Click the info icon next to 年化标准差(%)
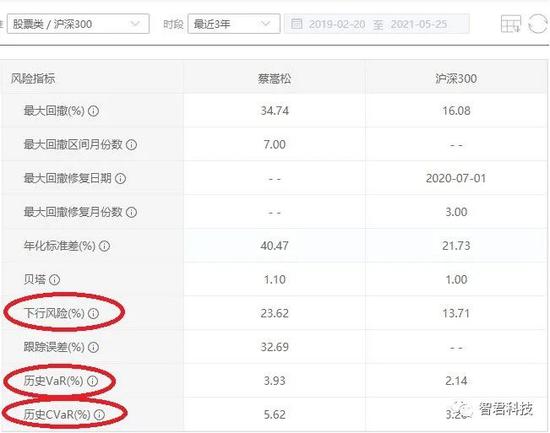This screenshot has height=433, width=550. [104, 246]
